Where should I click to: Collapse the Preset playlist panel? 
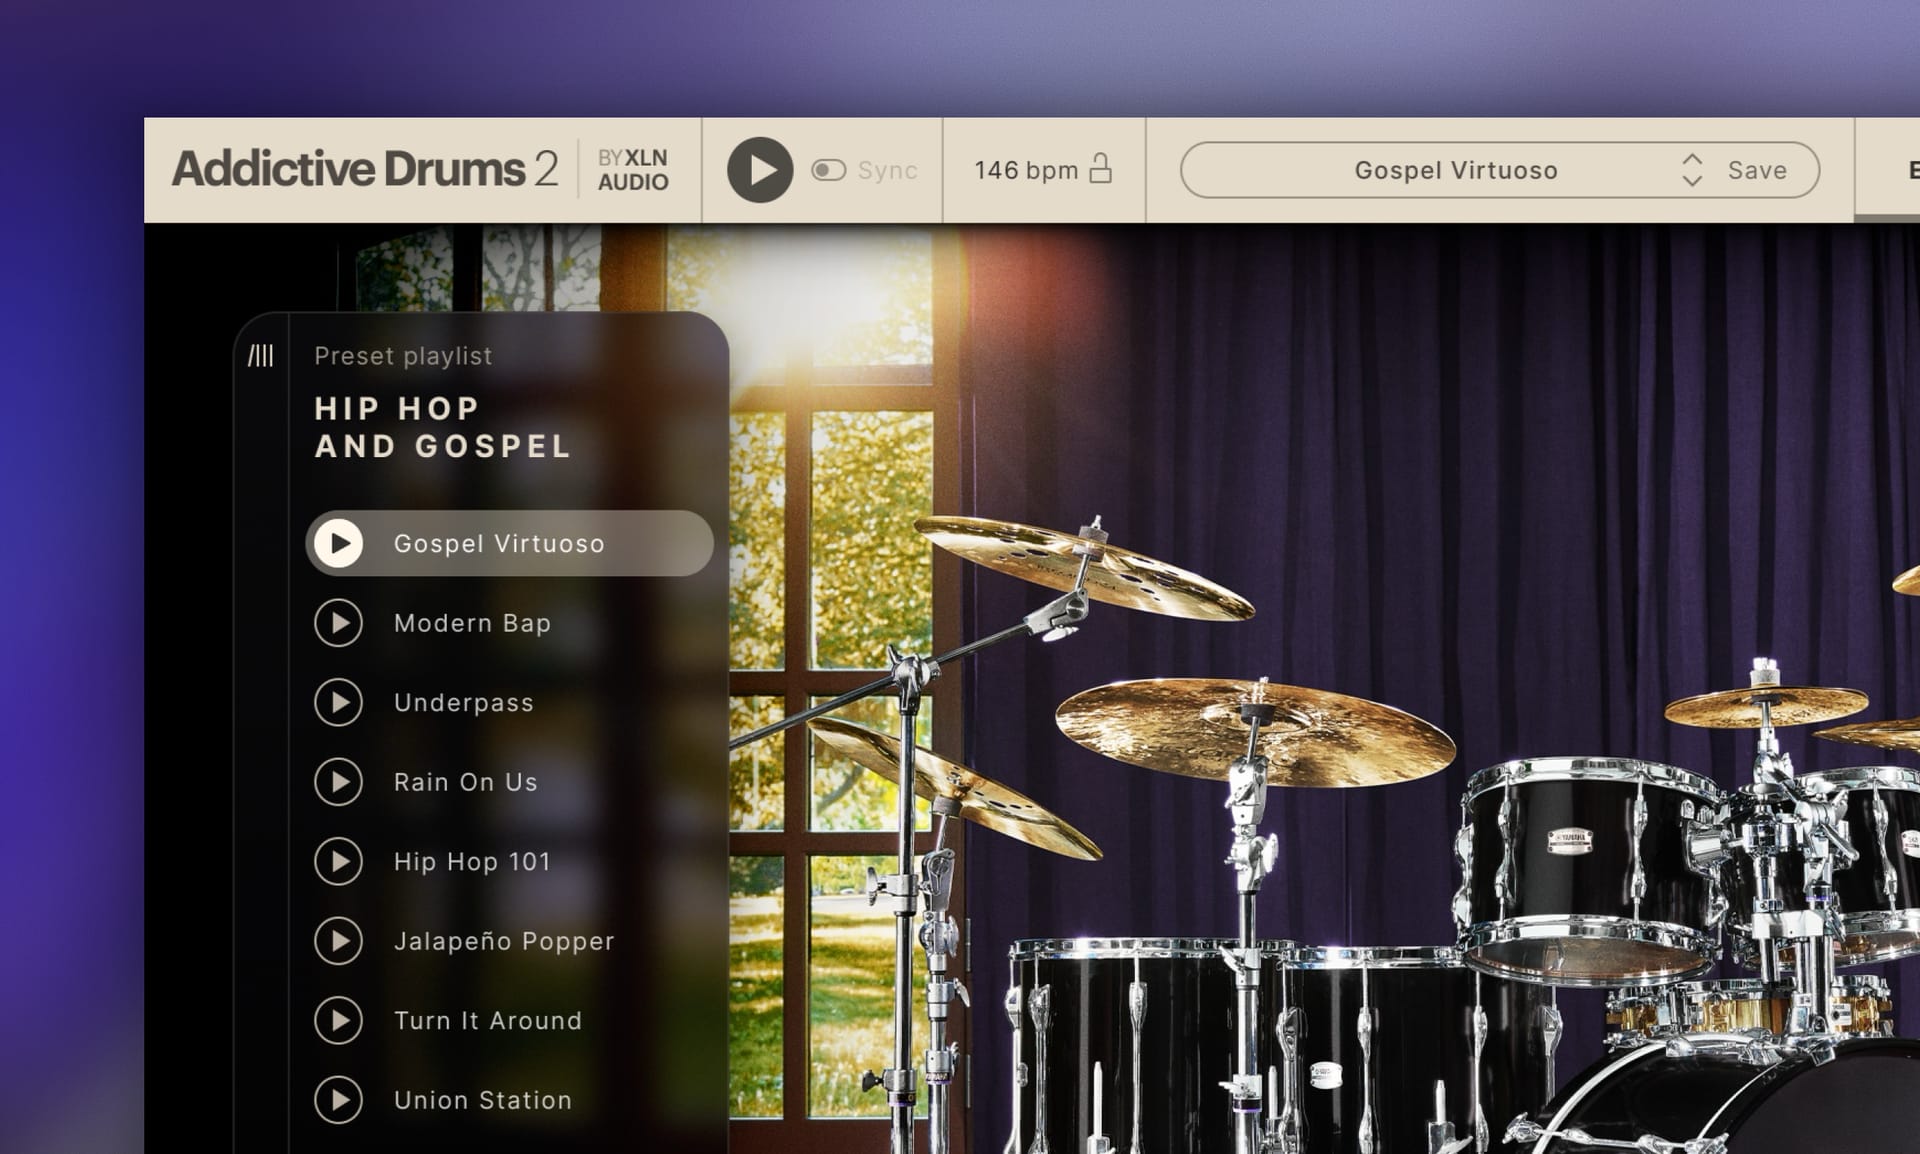[x=262, y=357]
